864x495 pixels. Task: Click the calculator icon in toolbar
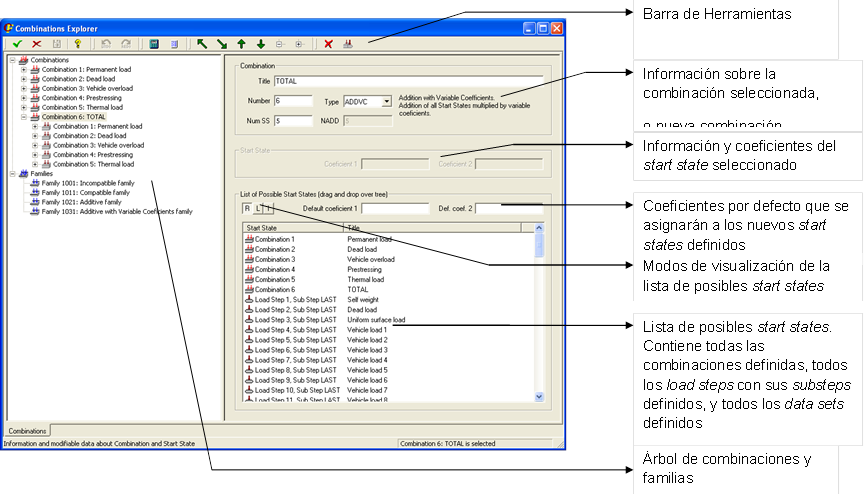[x=154, y=44]
